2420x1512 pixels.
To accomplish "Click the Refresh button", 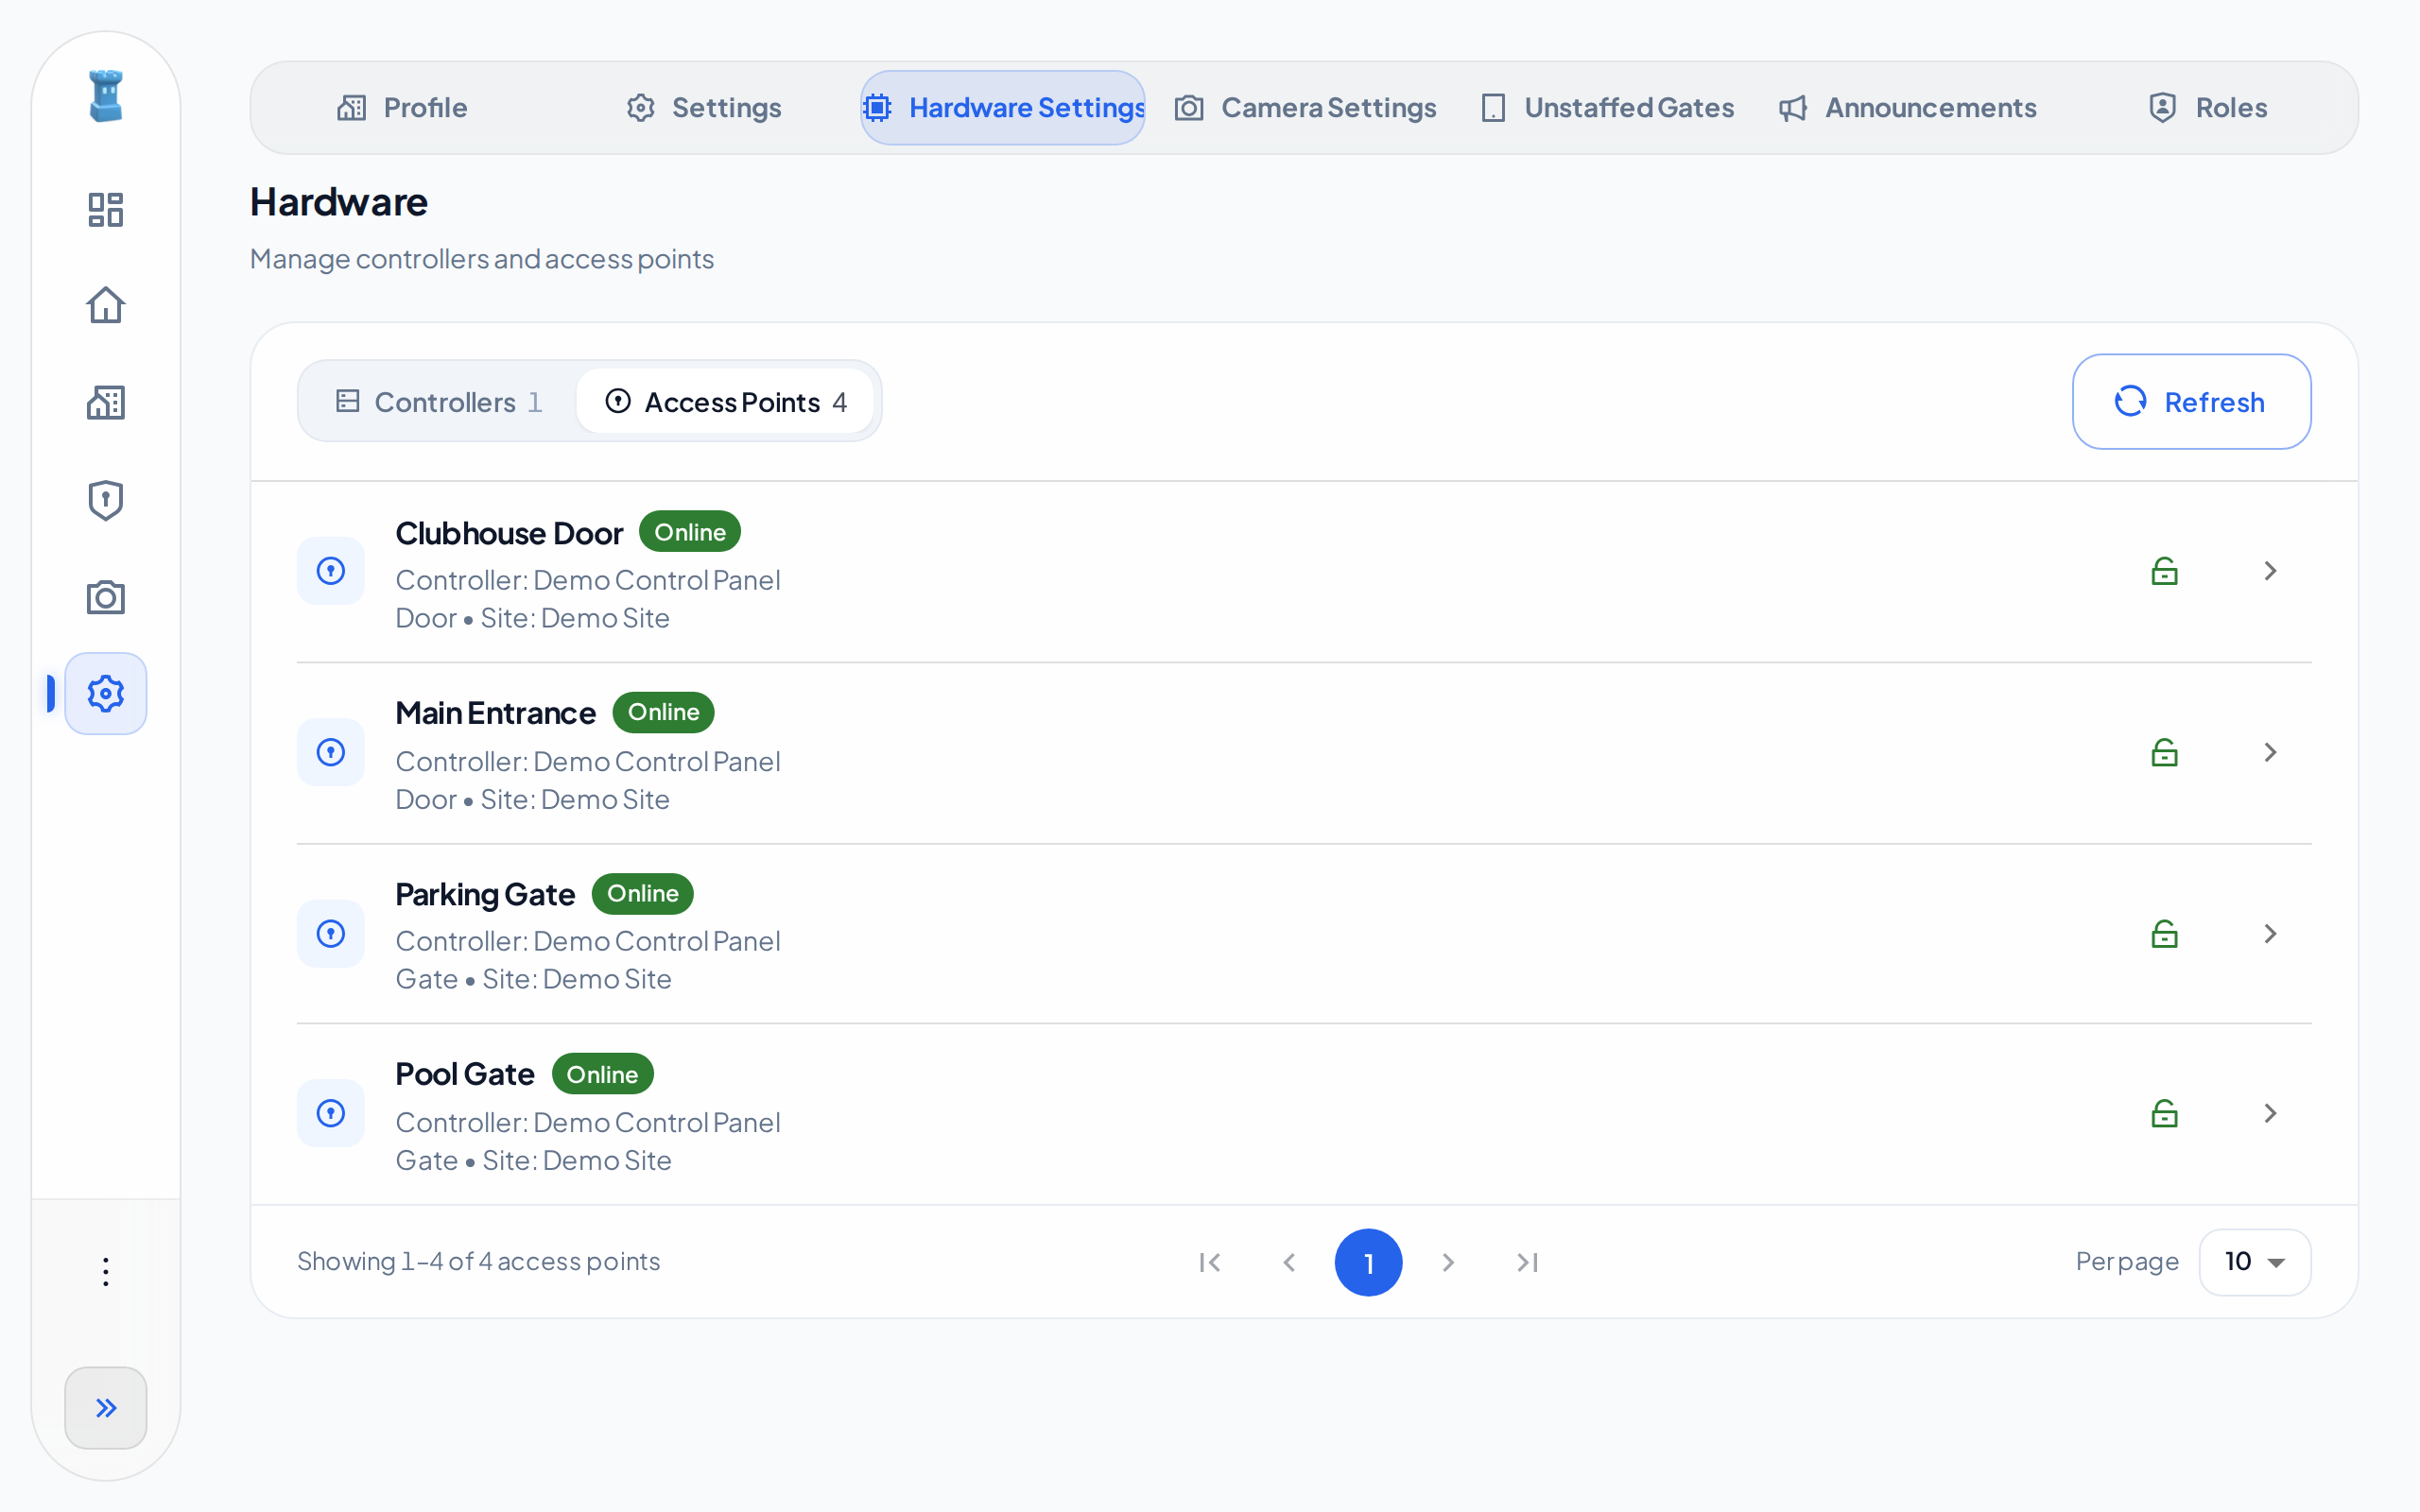I will click(x=2191, y=402).
